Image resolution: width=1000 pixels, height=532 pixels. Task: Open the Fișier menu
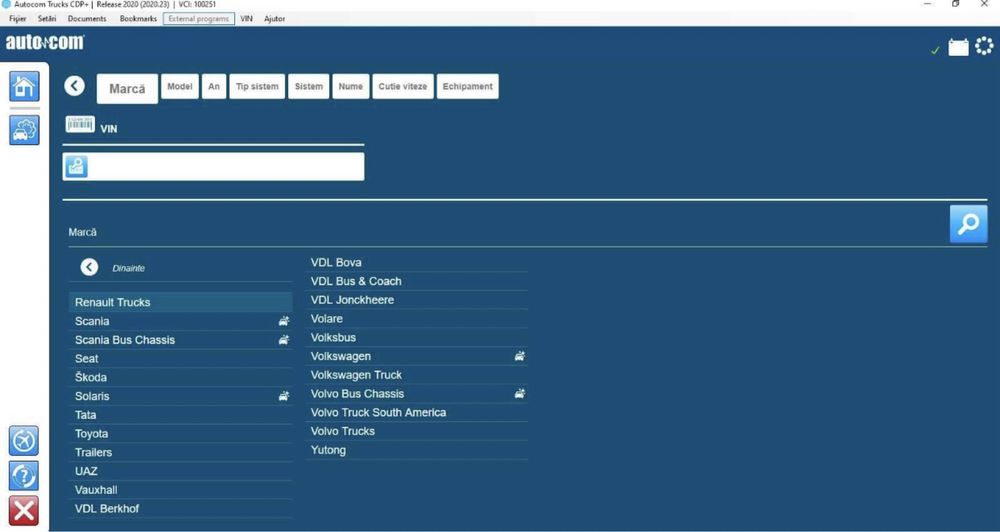point(18,18)
